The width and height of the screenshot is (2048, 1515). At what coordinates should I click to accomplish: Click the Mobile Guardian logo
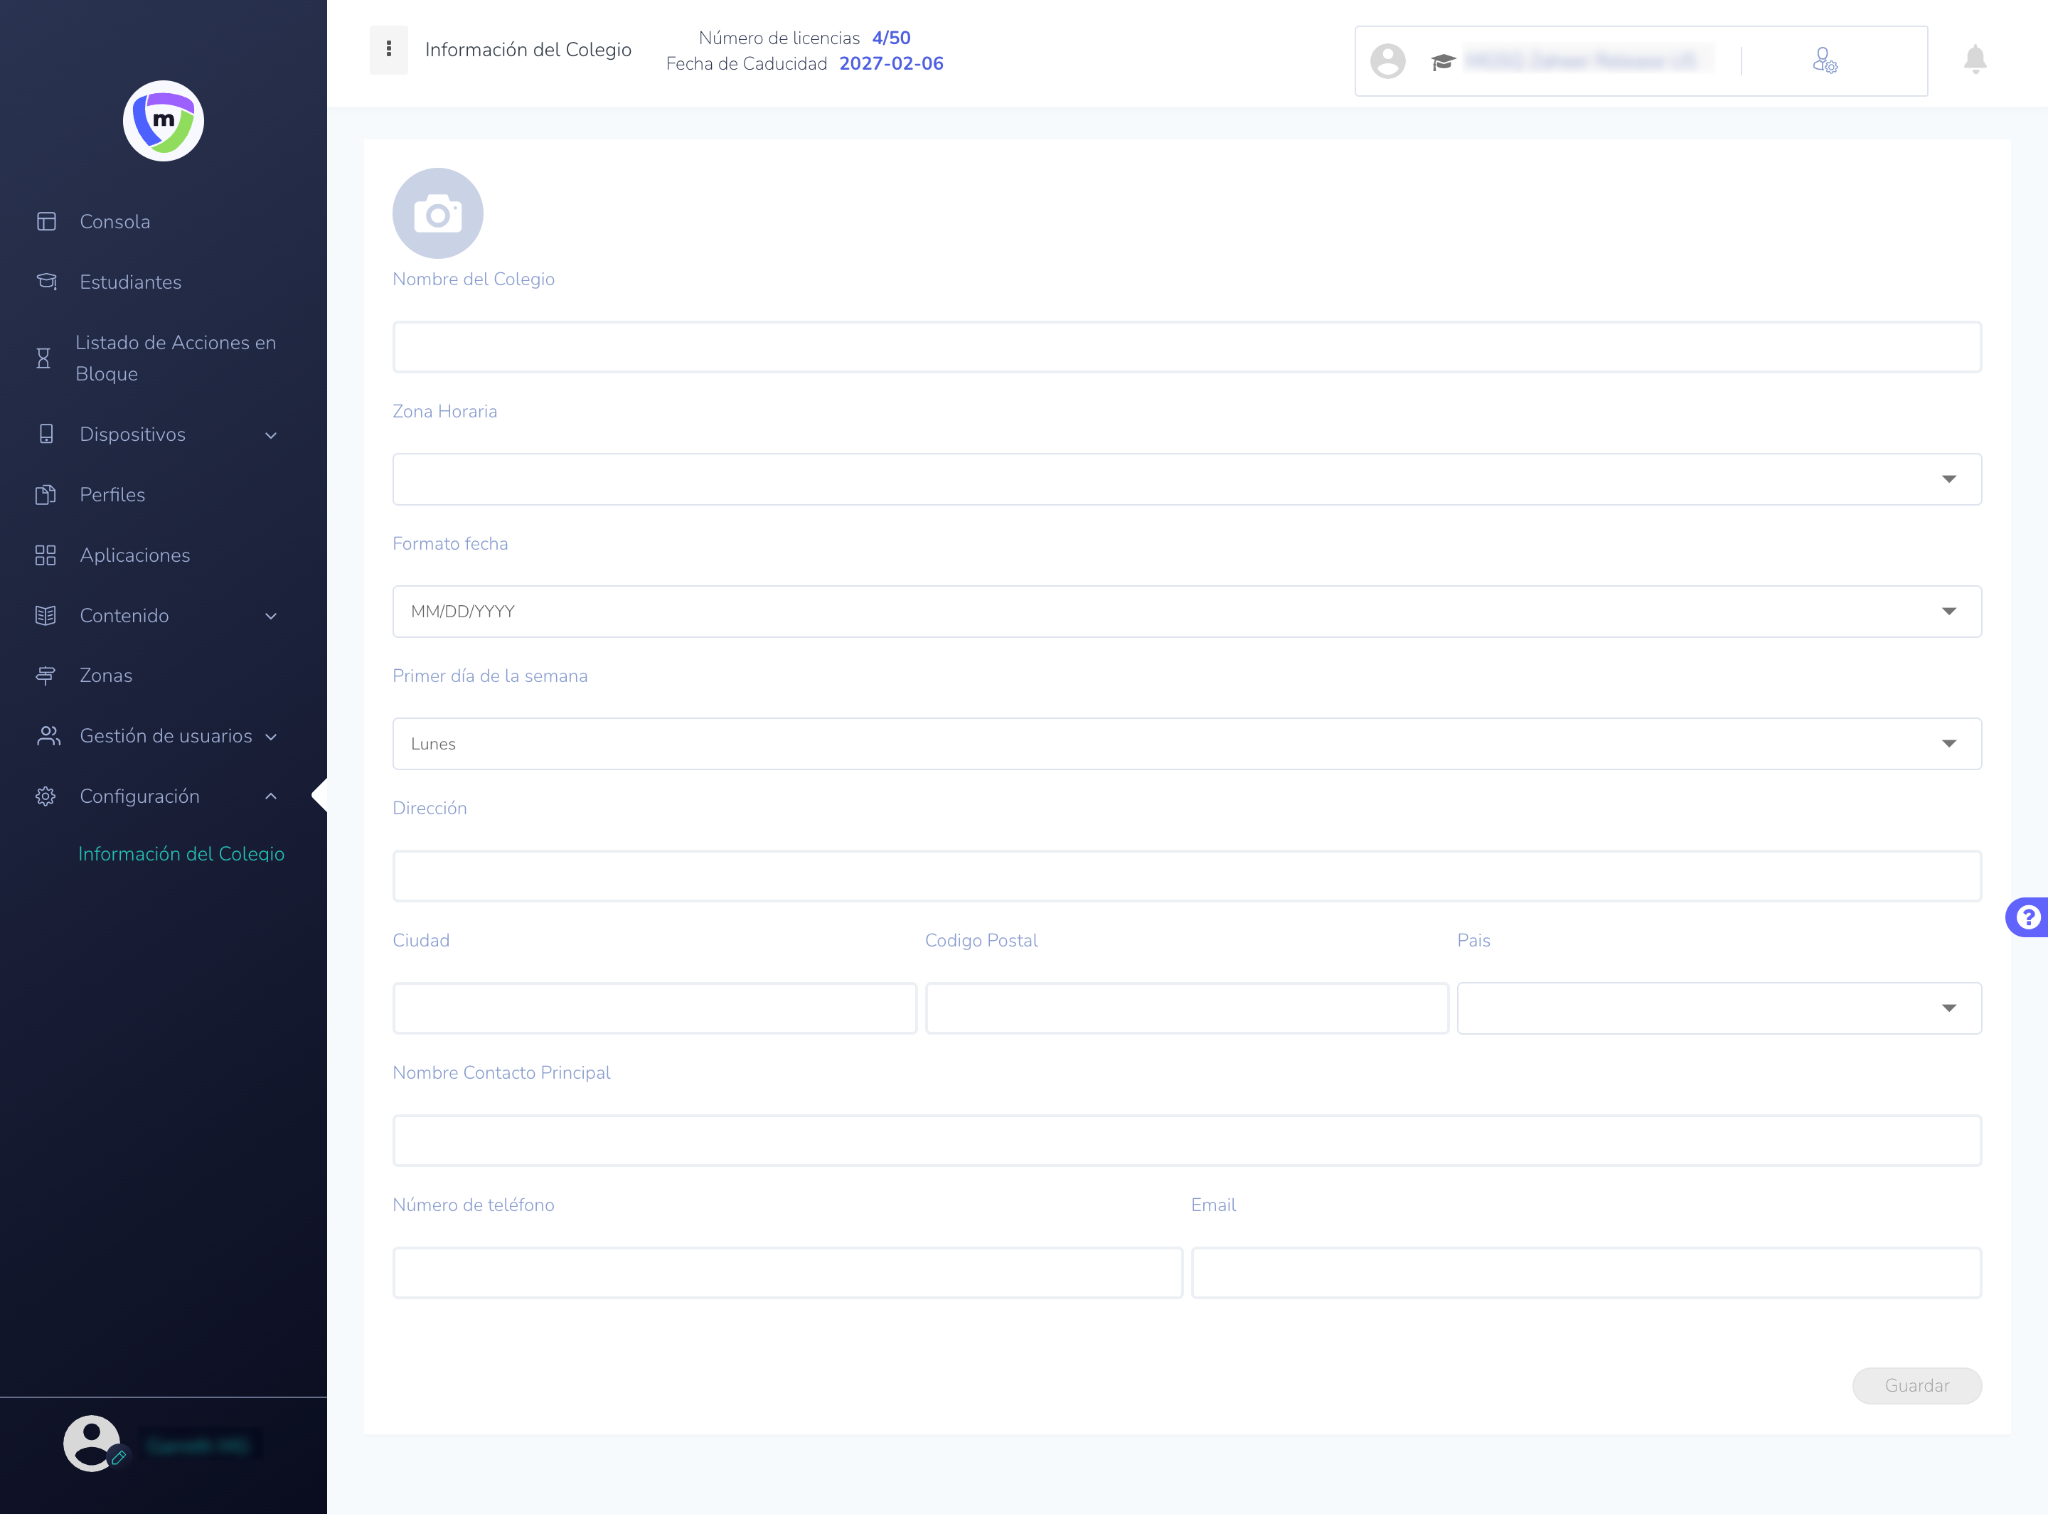pyautogui.click(x=163, y=121)
